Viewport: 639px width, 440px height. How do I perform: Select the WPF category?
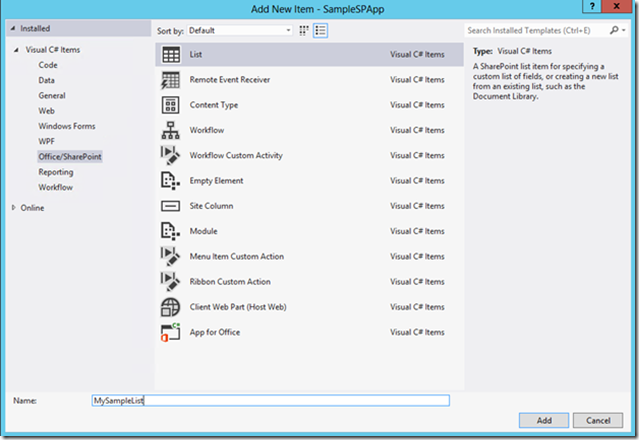coord(46,141)
